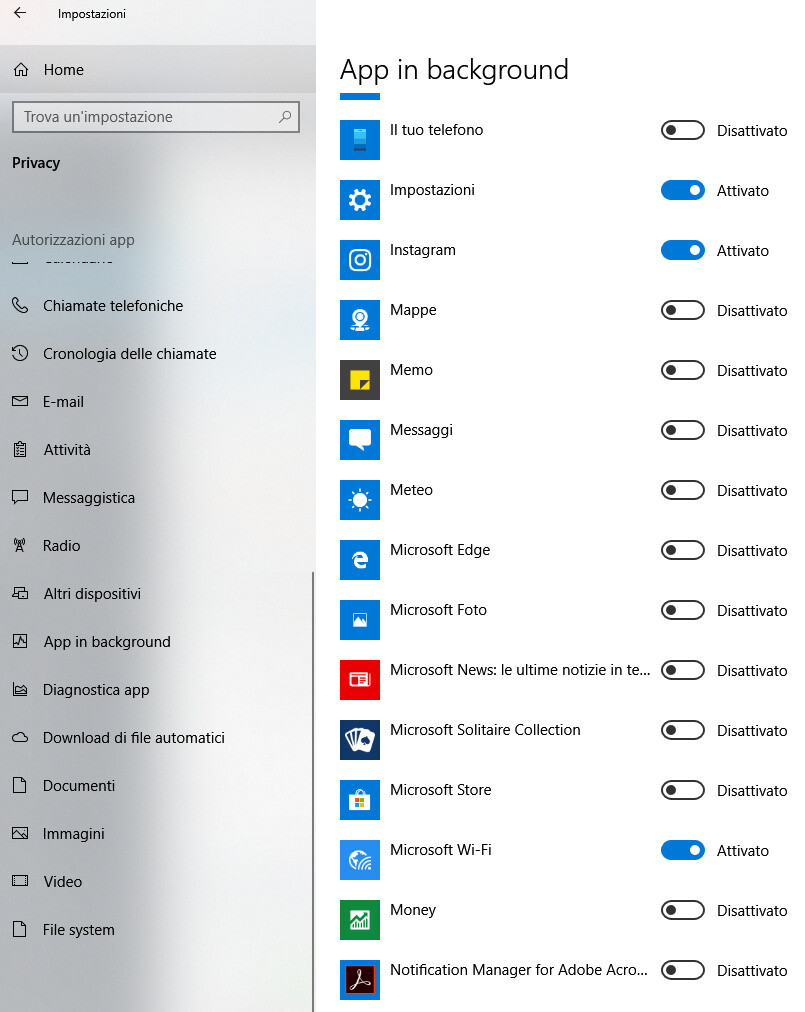
Task: Click the Il tuo telefono app icon
Action: (360, 139)
